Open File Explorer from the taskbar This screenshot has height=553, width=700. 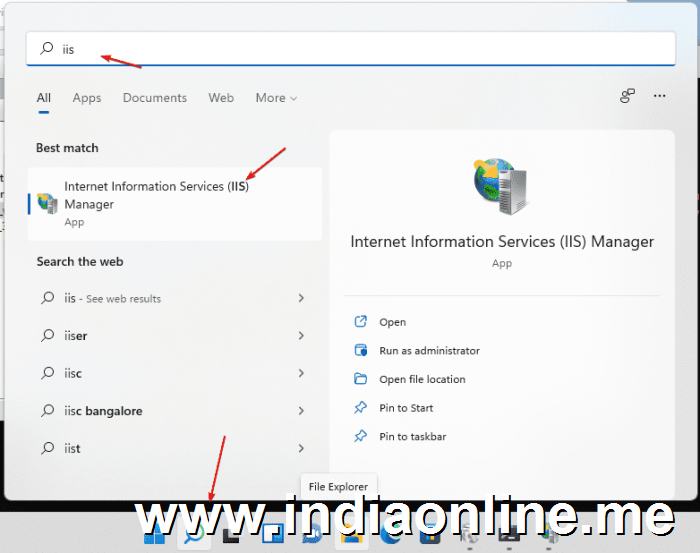(x=351, y=533)
